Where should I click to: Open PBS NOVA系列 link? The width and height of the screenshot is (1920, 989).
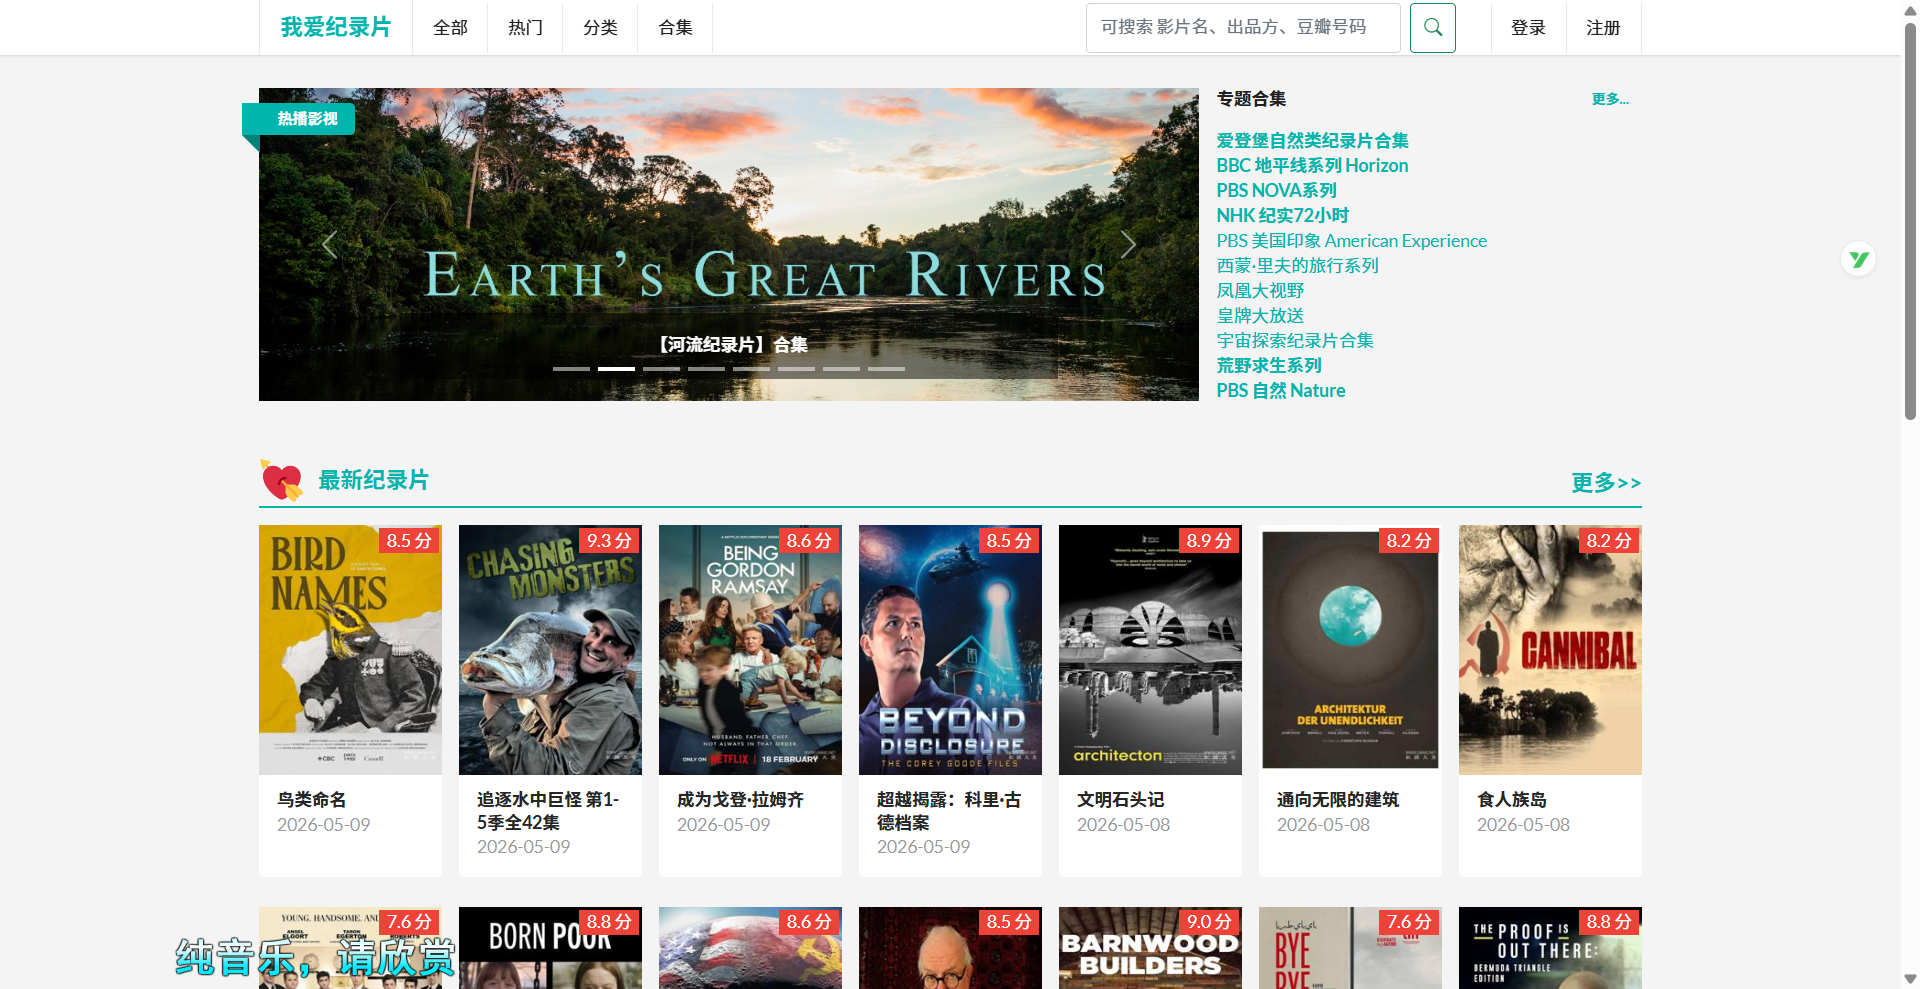point(1276,191)
